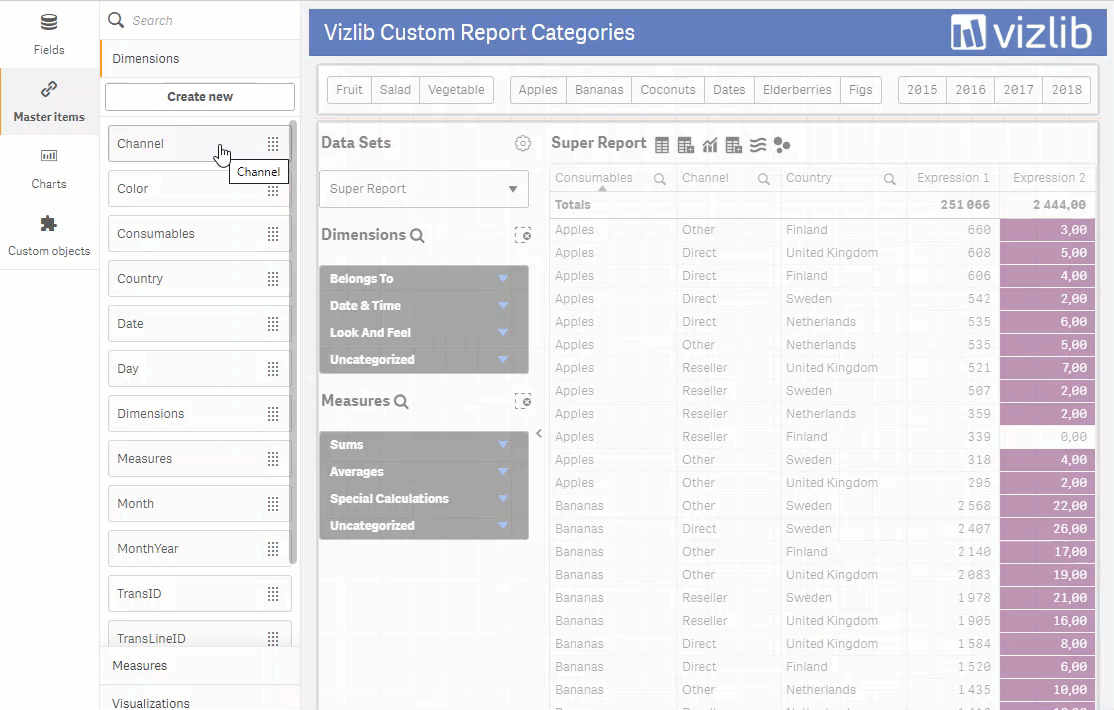Click the master items list scrollbar

pos(293,341)
